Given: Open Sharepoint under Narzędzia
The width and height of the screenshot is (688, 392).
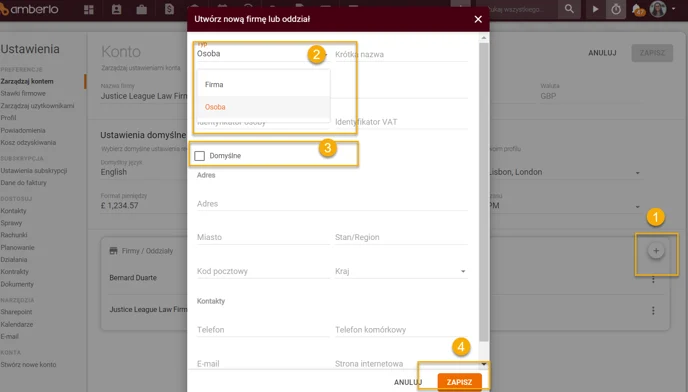Looking at the screenshot, I should (16, 312).
